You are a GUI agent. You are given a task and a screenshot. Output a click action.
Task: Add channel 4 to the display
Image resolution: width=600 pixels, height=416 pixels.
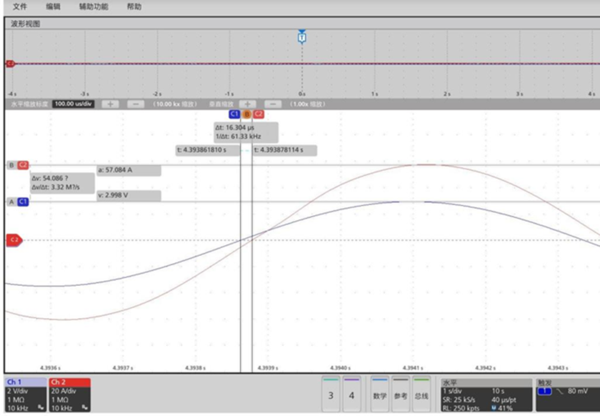coord(351,397)
